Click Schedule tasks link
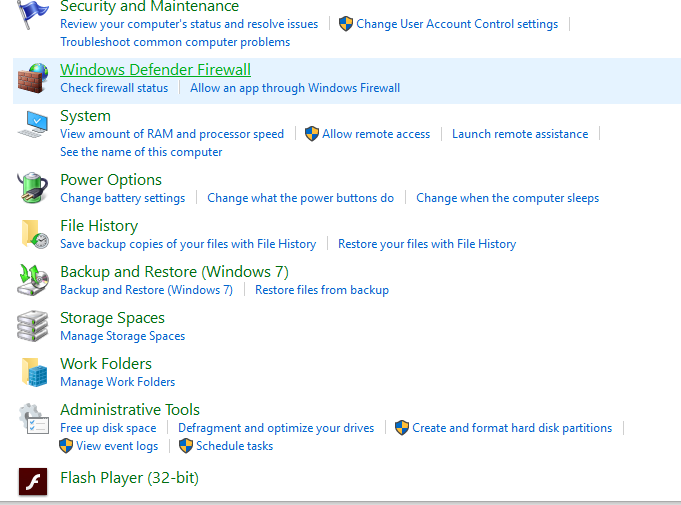The image size is (681, 505). (x=235, y=446)
